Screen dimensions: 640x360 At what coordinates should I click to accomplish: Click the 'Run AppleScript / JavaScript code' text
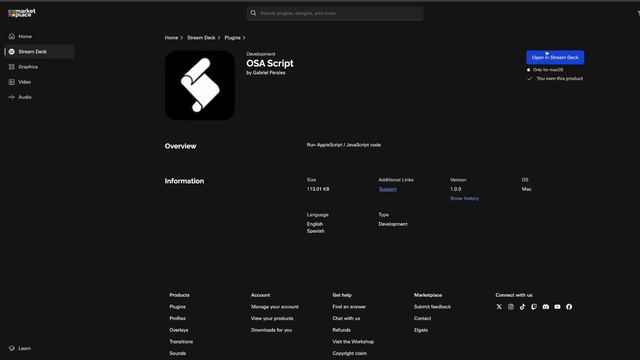(344, 145)
